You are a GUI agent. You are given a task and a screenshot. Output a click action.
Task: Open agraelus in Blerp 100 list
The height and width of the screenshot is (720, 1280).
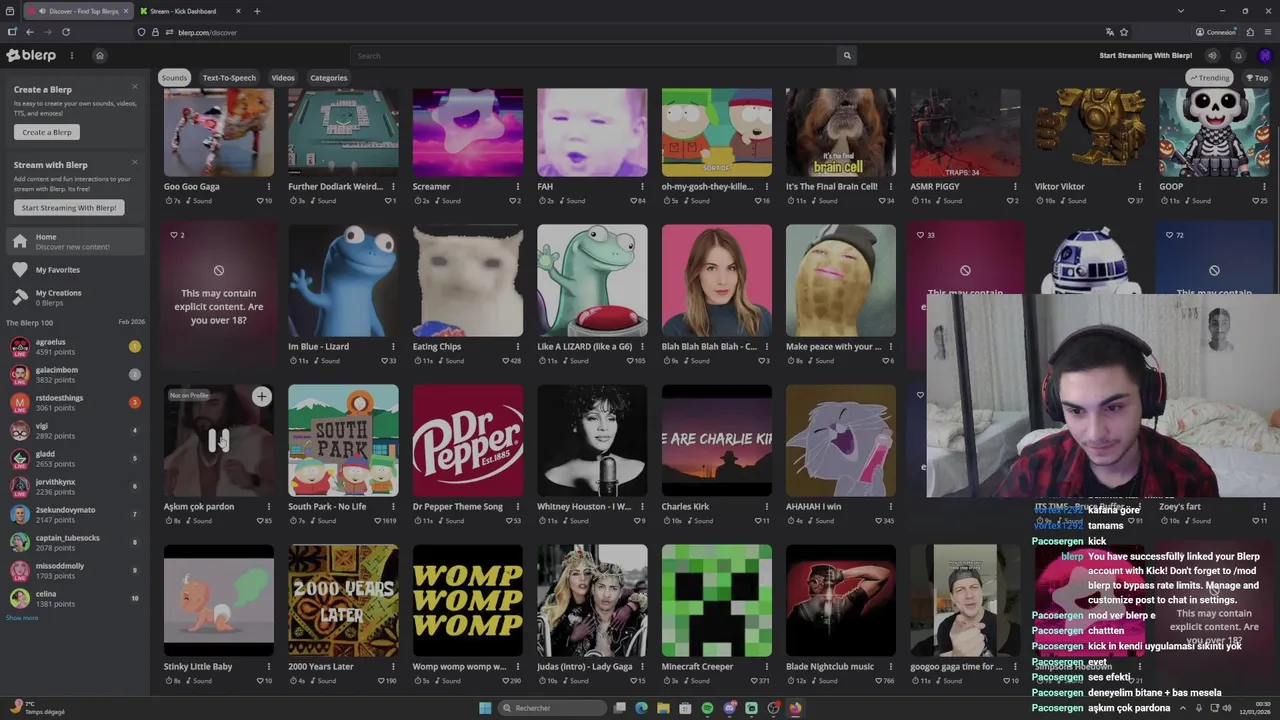tap(75, 346)
